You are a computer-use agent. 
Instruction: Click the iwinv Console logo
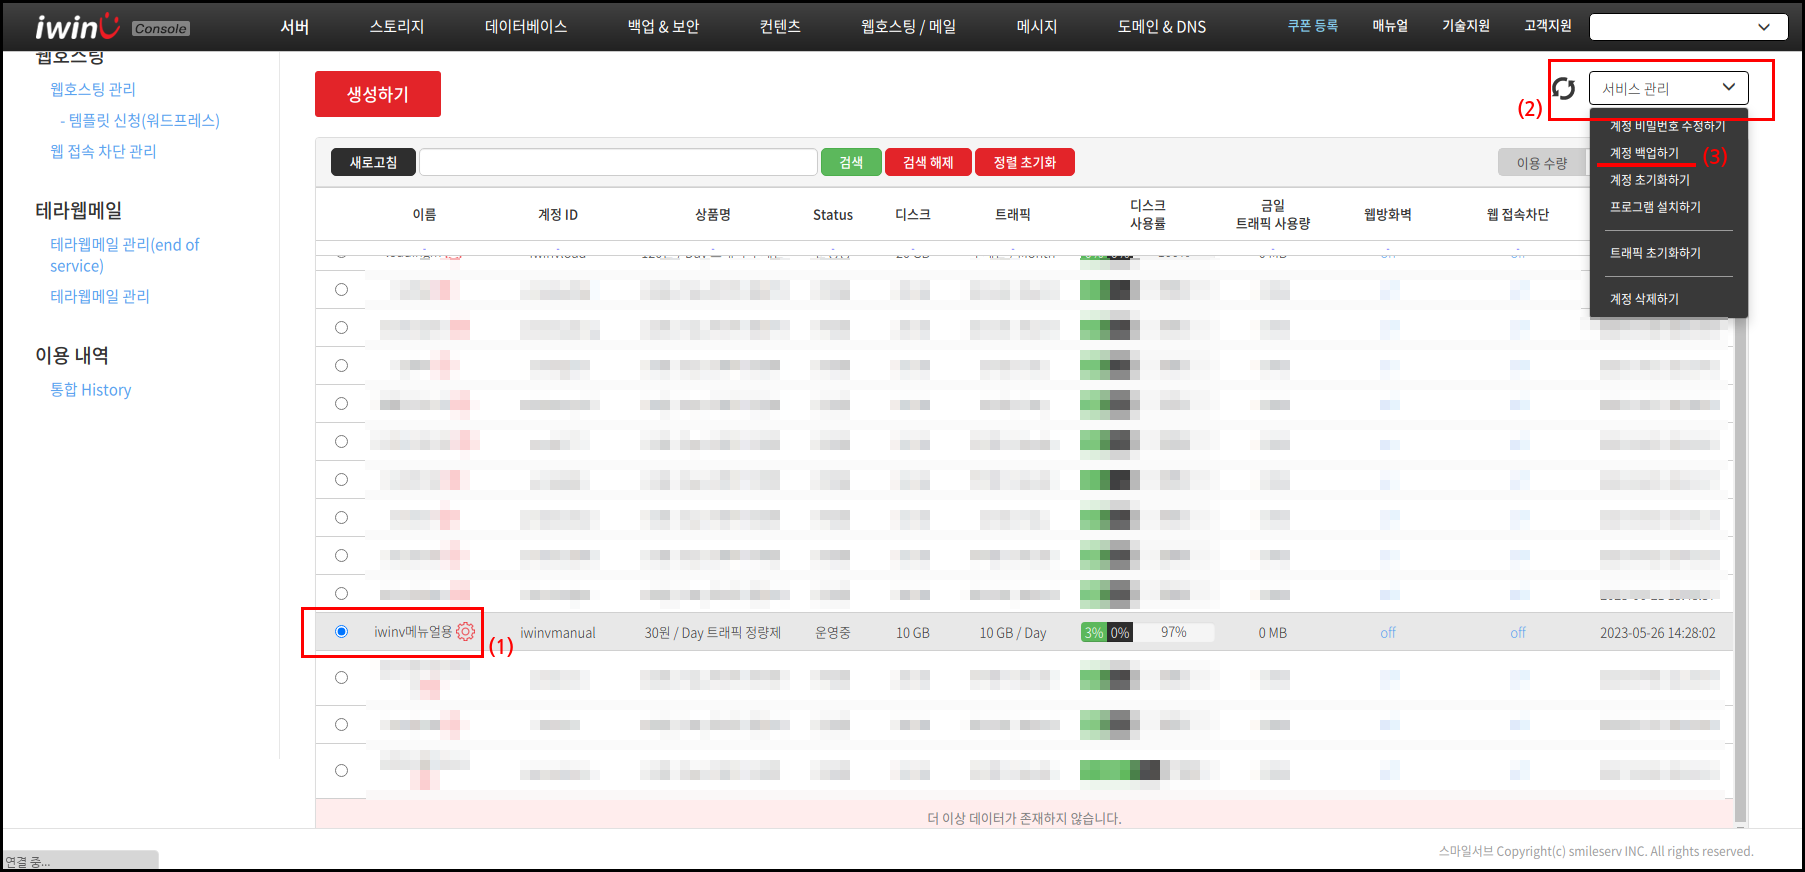(x=111, y=27)
